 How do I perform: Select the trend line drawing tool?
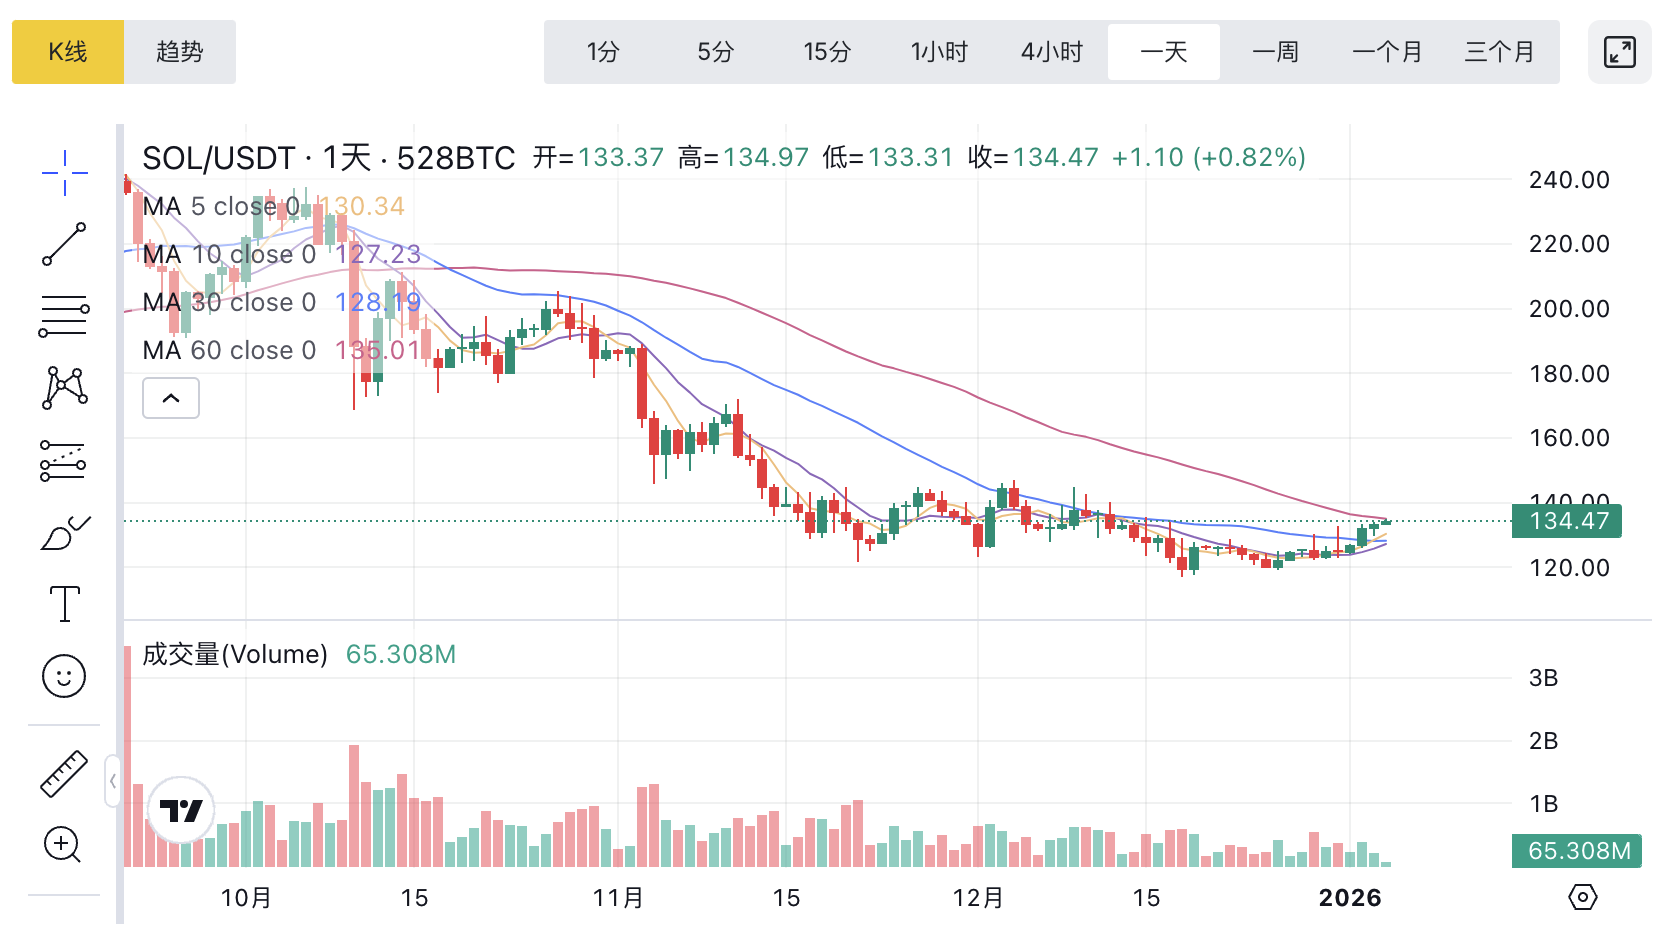(x=64, y=244)
